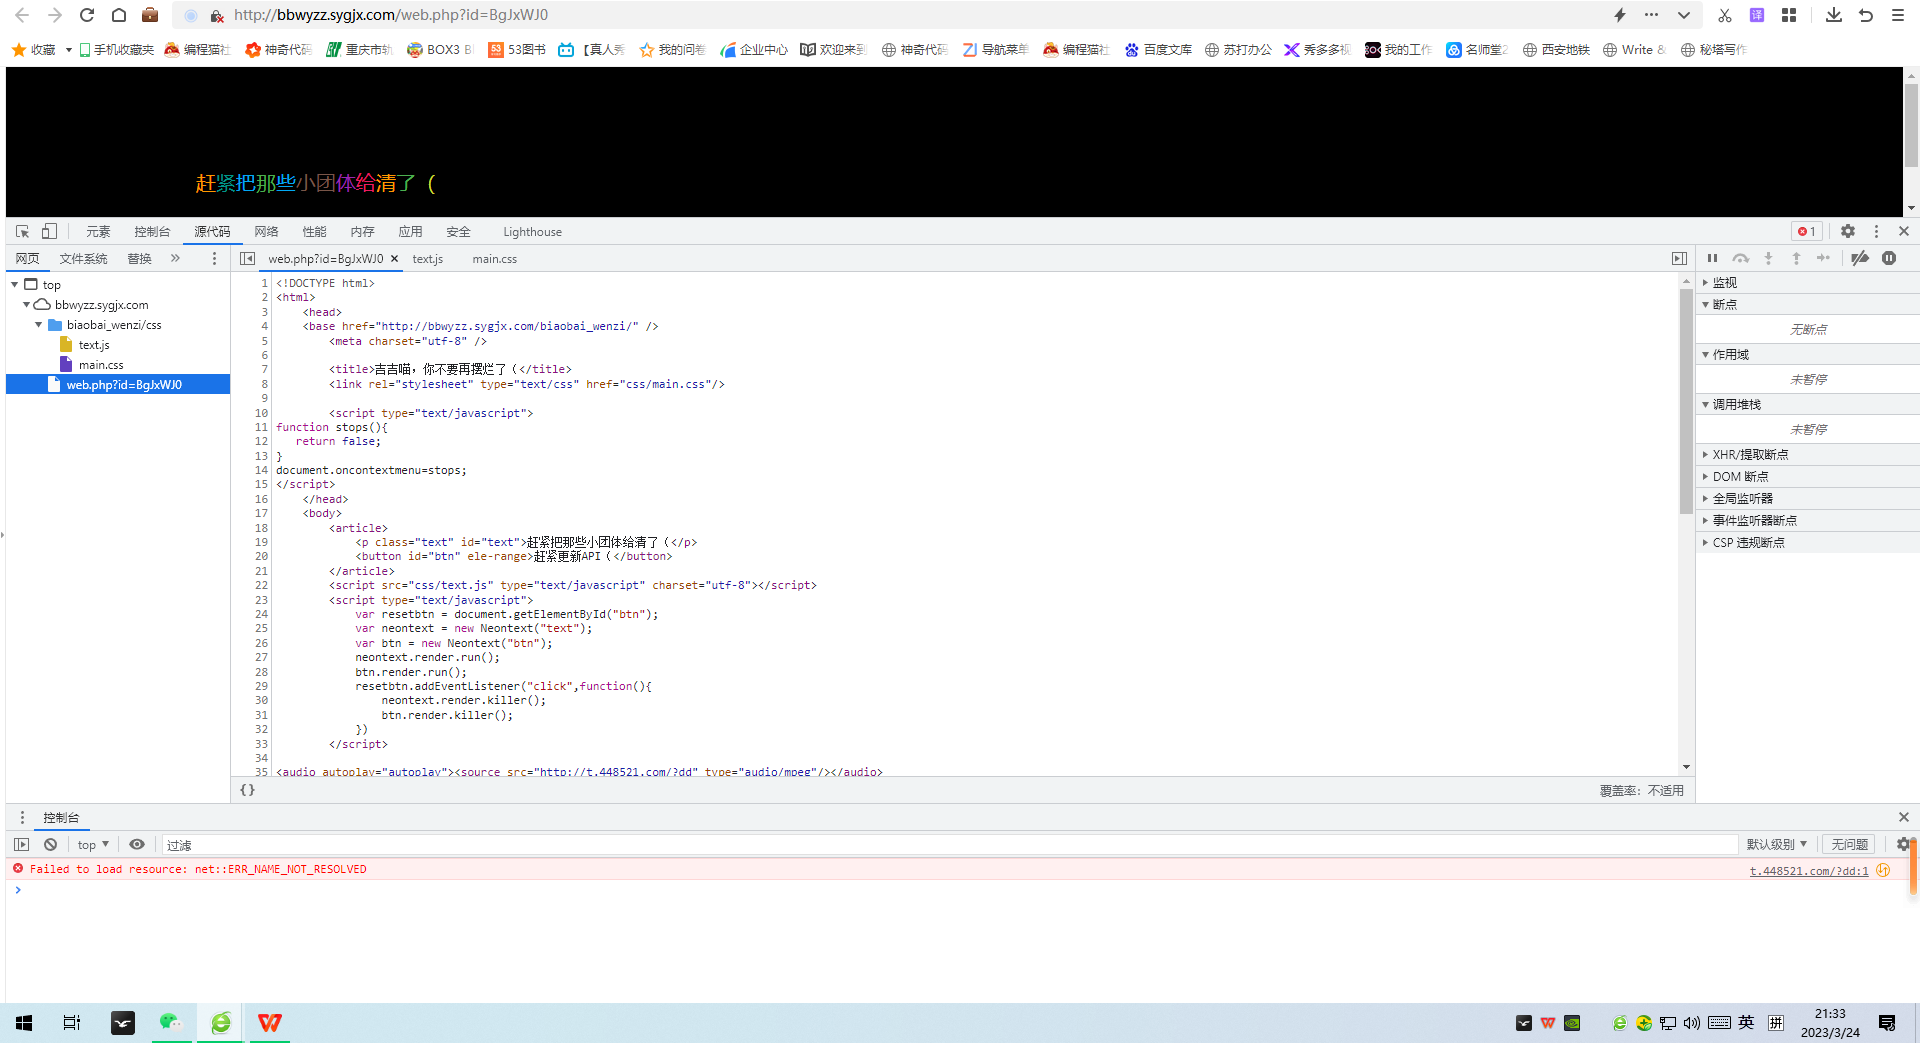Click the 无问题 issues button
Image resolution: width=1920 pixels, height=1043 pixels.
(1849, 845)
